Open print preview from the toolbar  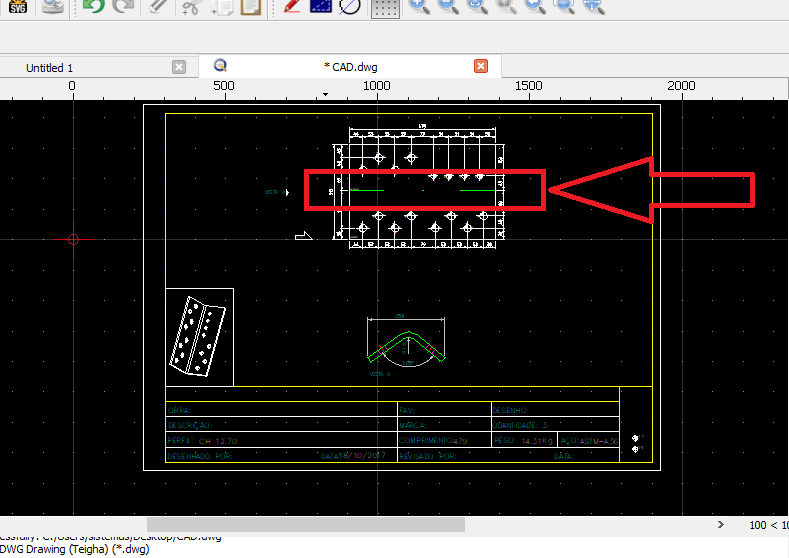pos(54,7)
